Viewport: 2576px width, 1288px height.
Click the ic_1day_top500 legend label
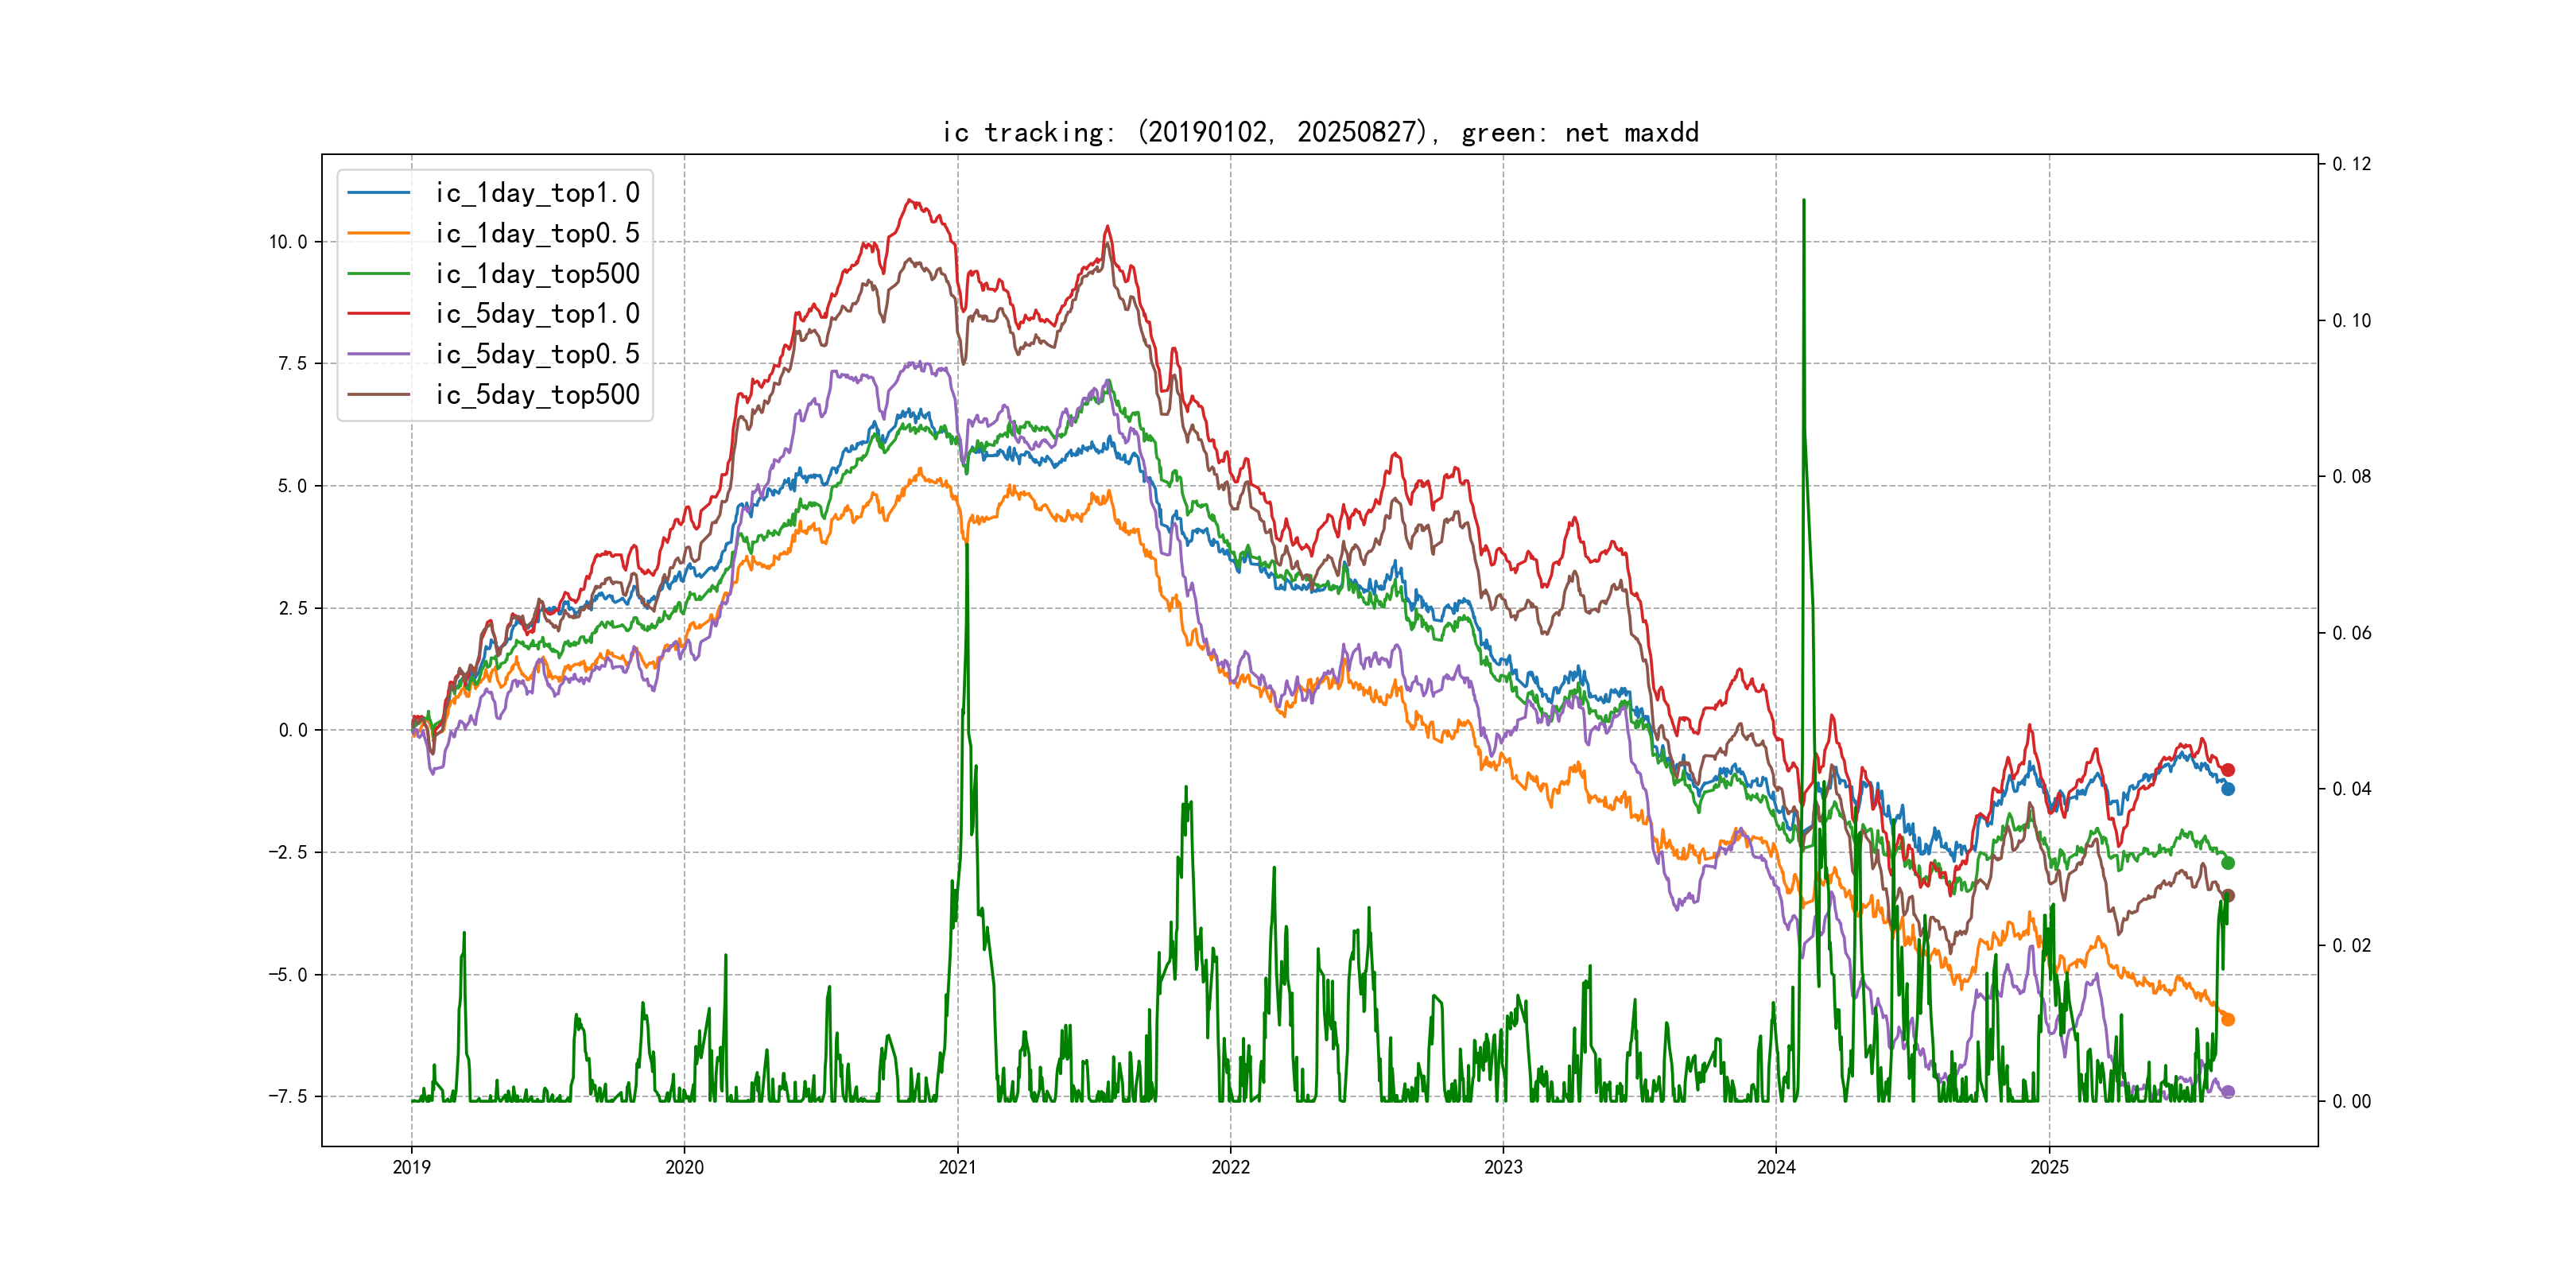[537, 274]
